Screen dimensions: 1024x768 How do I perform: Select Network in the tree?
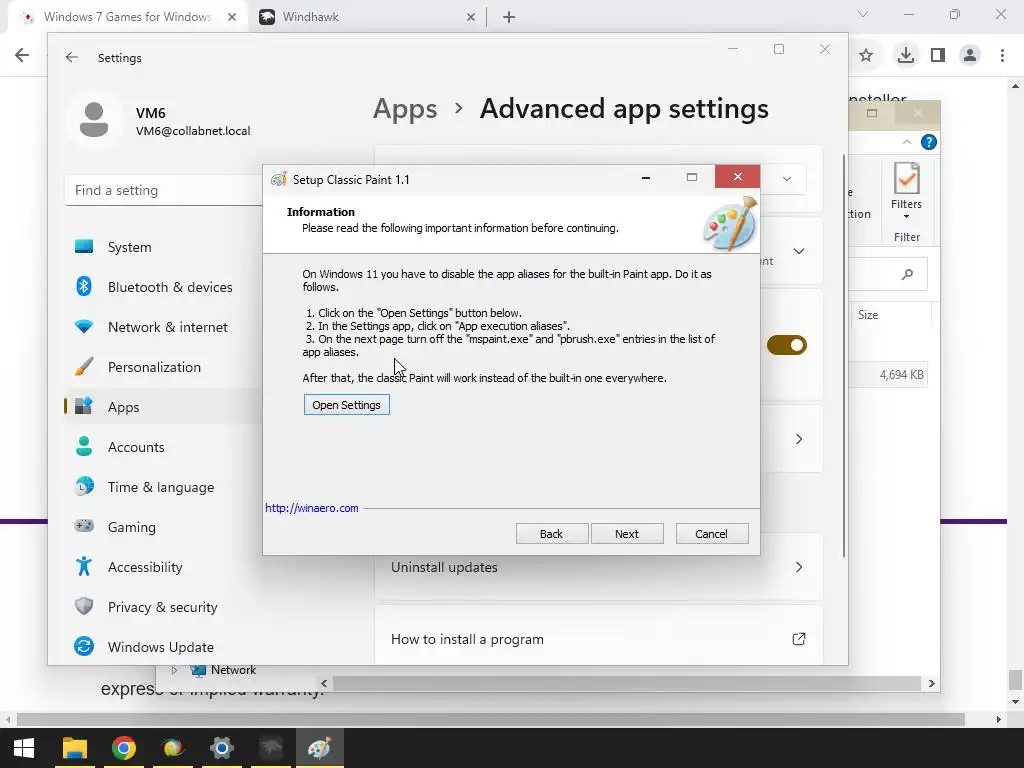coord(232,670)
